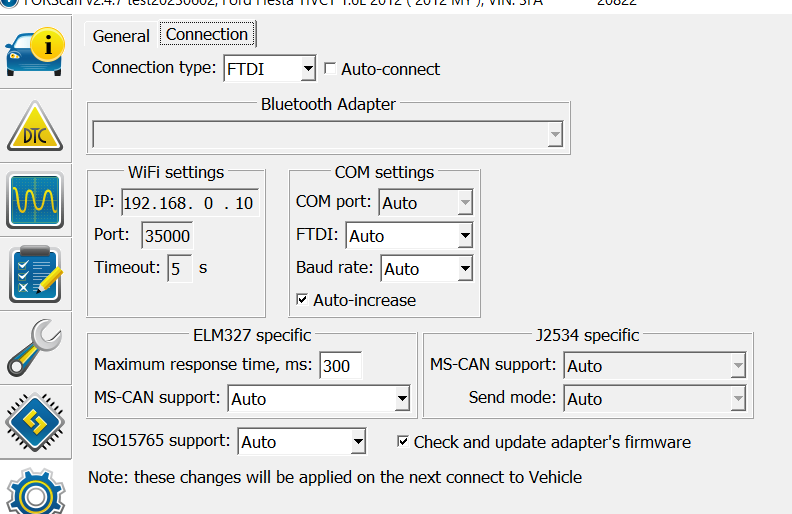
Task: Open the oscilloscope live data dashboard
Action: (35, 200)
